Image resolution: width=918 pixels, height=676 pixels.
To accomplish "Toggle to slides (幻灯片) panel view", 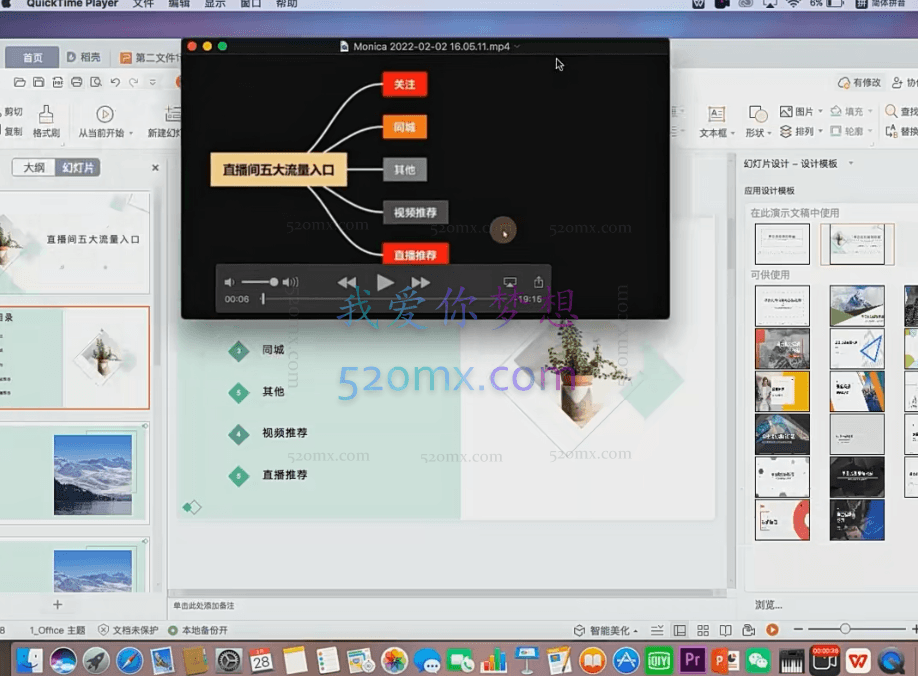I will pos(78,168).
